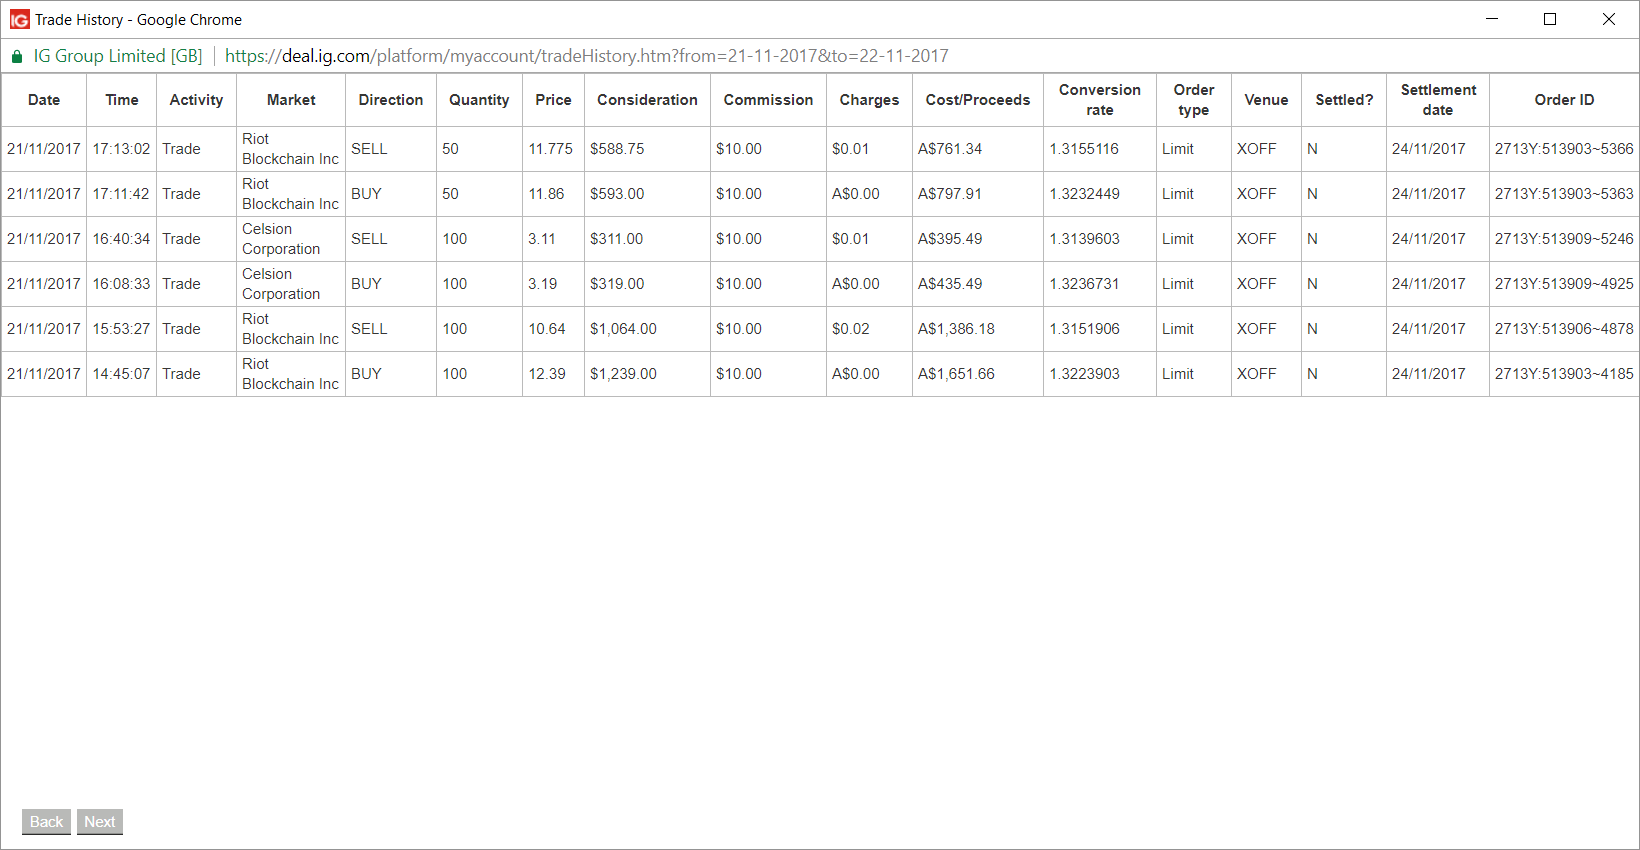Image resolution: width=1640 pixels, height=850 pixels.
Task: Select the address bar URL
Action: (x=587, y=56)
